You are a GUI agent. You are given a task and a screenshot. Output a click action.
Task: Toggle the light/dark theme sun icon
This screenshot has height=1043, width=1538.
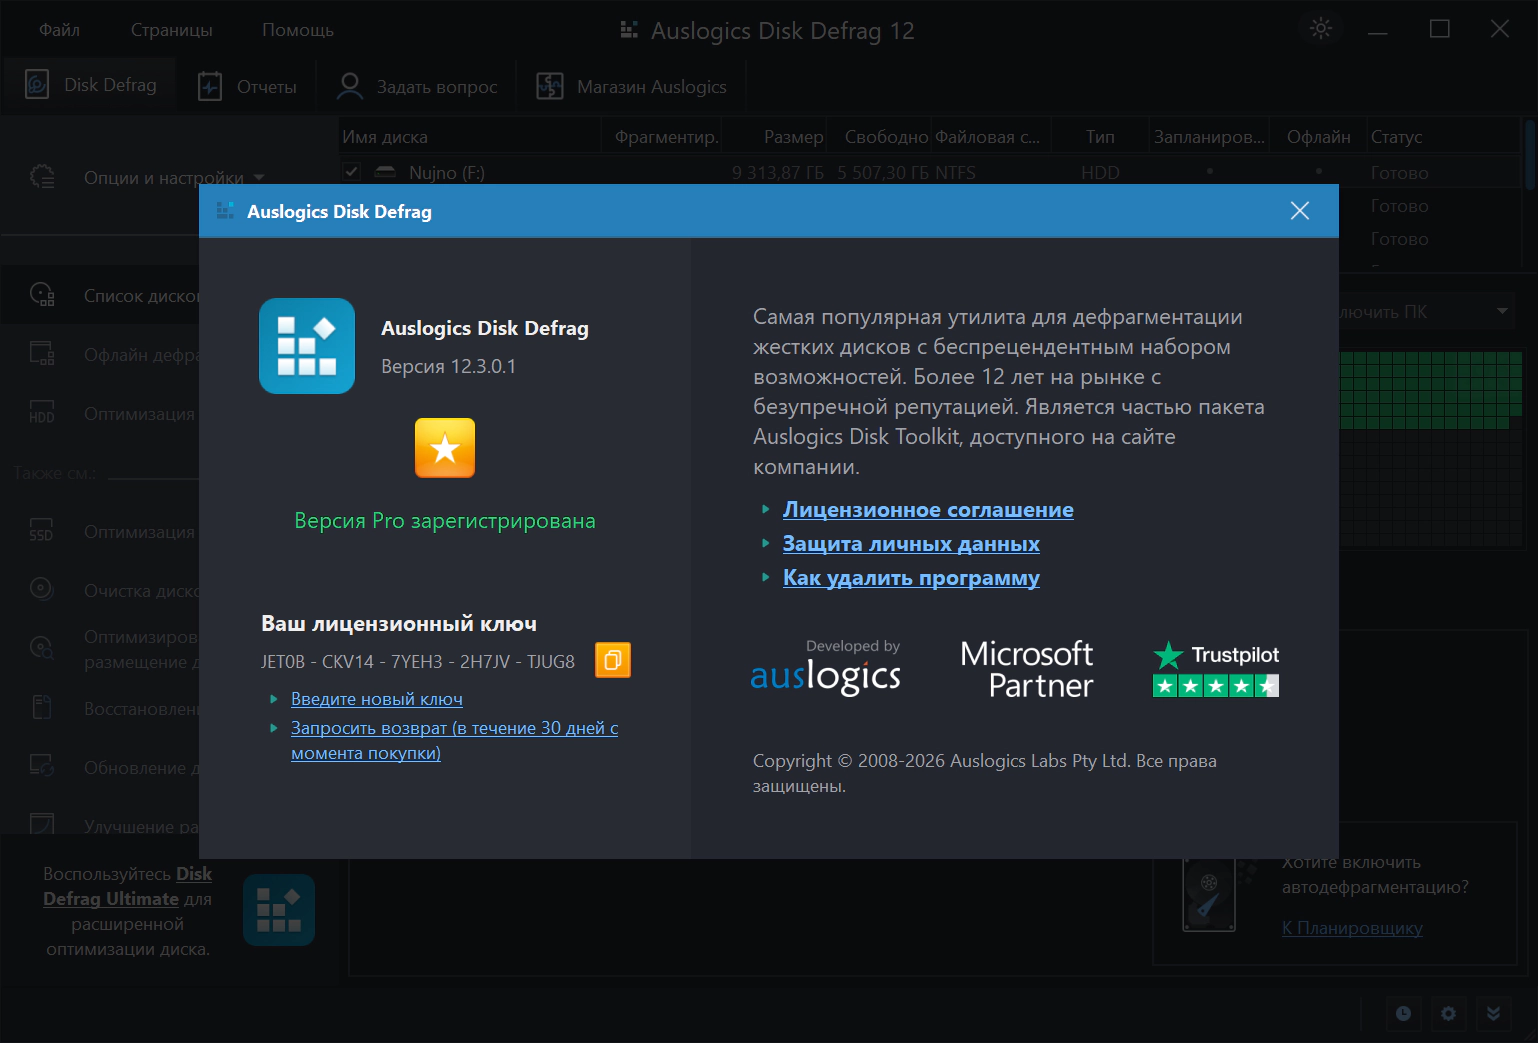point(1321,29)
